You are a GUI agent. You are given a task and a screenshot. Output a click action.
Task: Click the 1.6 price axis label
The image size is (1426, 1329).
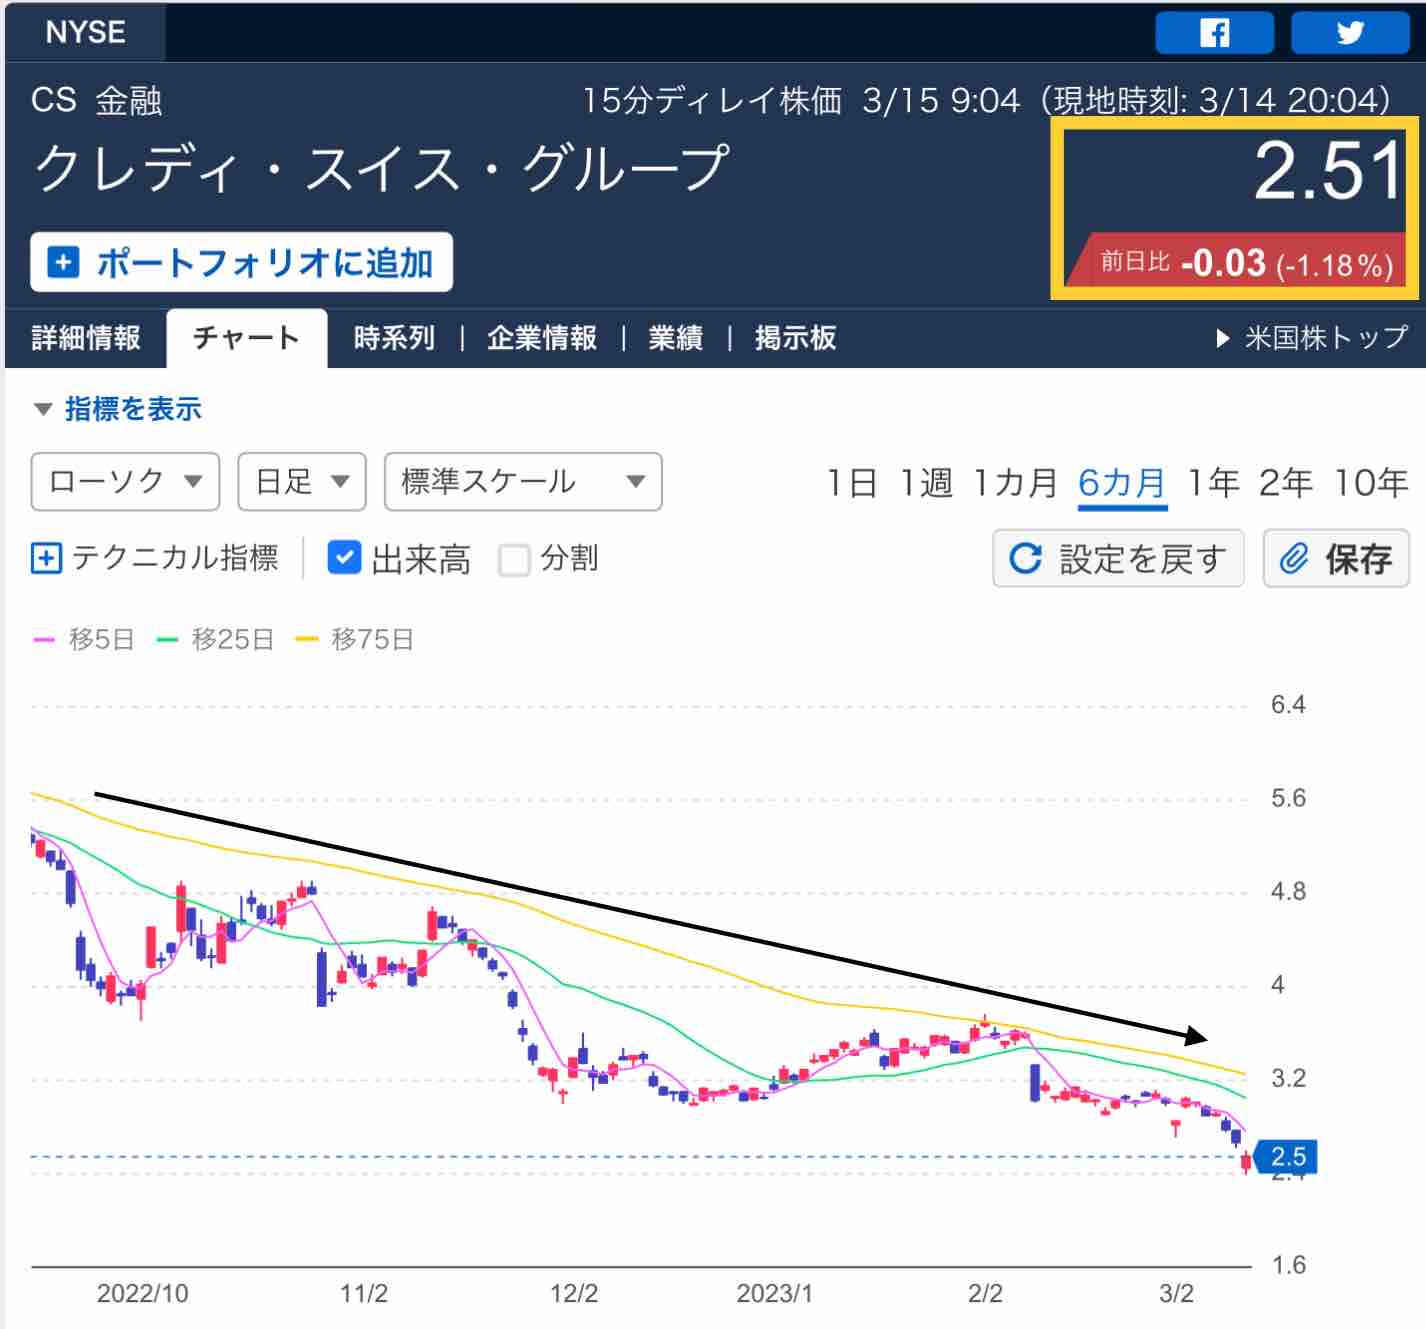coord(1288,1265)
